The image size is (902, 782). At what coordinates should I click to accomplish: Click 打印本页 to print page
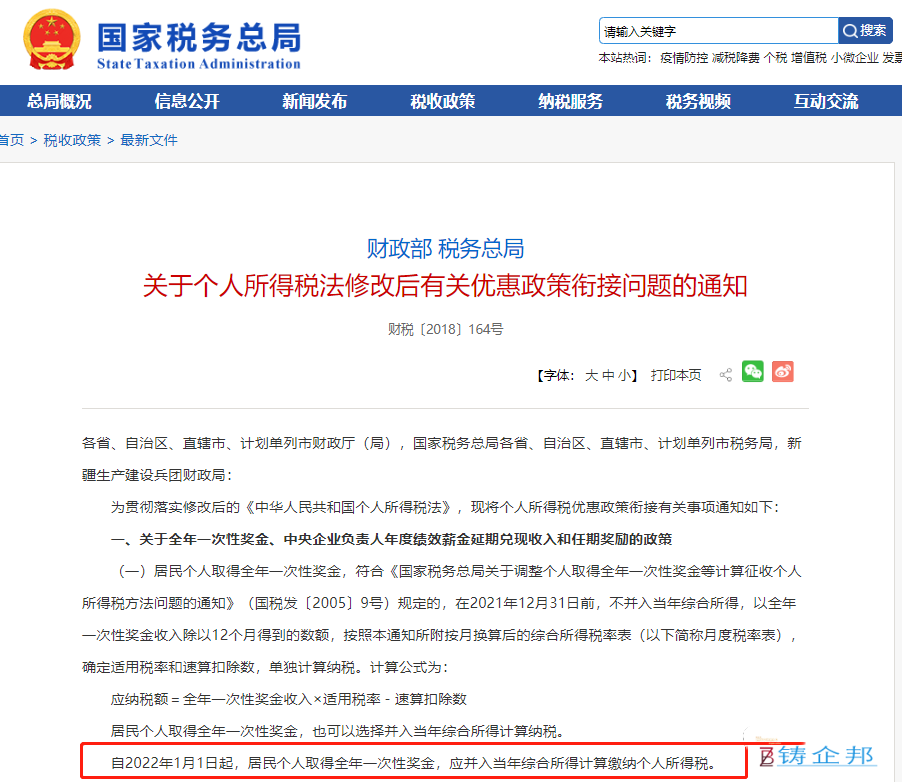[x=676, y=376]
